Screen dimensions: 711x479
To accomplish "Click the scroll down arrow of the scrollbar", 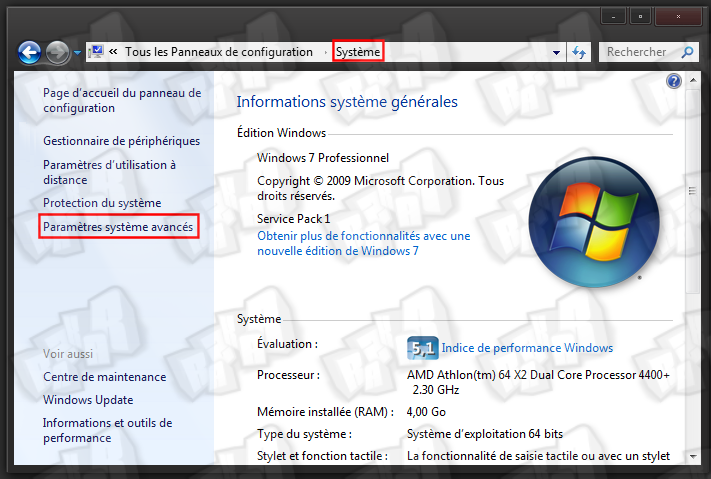I will click(690, 456).
